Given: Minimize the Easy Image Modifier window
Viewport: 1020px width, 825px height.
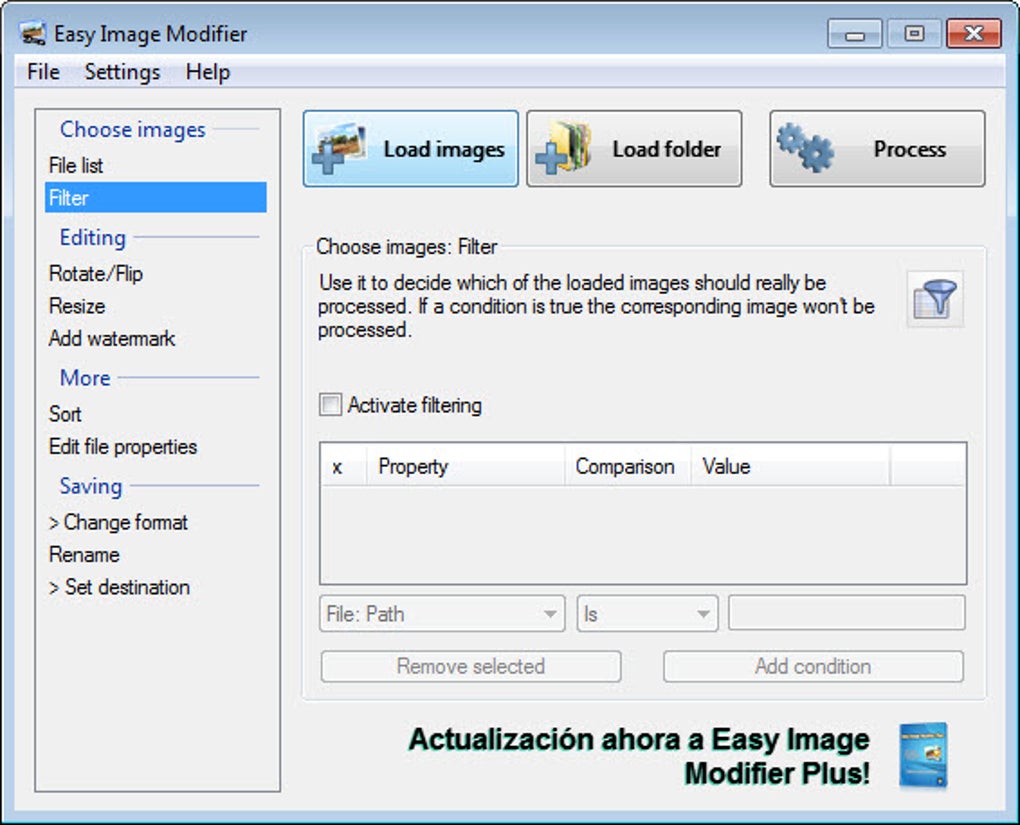Looking at the screenshot, I should tap(855, 34).
